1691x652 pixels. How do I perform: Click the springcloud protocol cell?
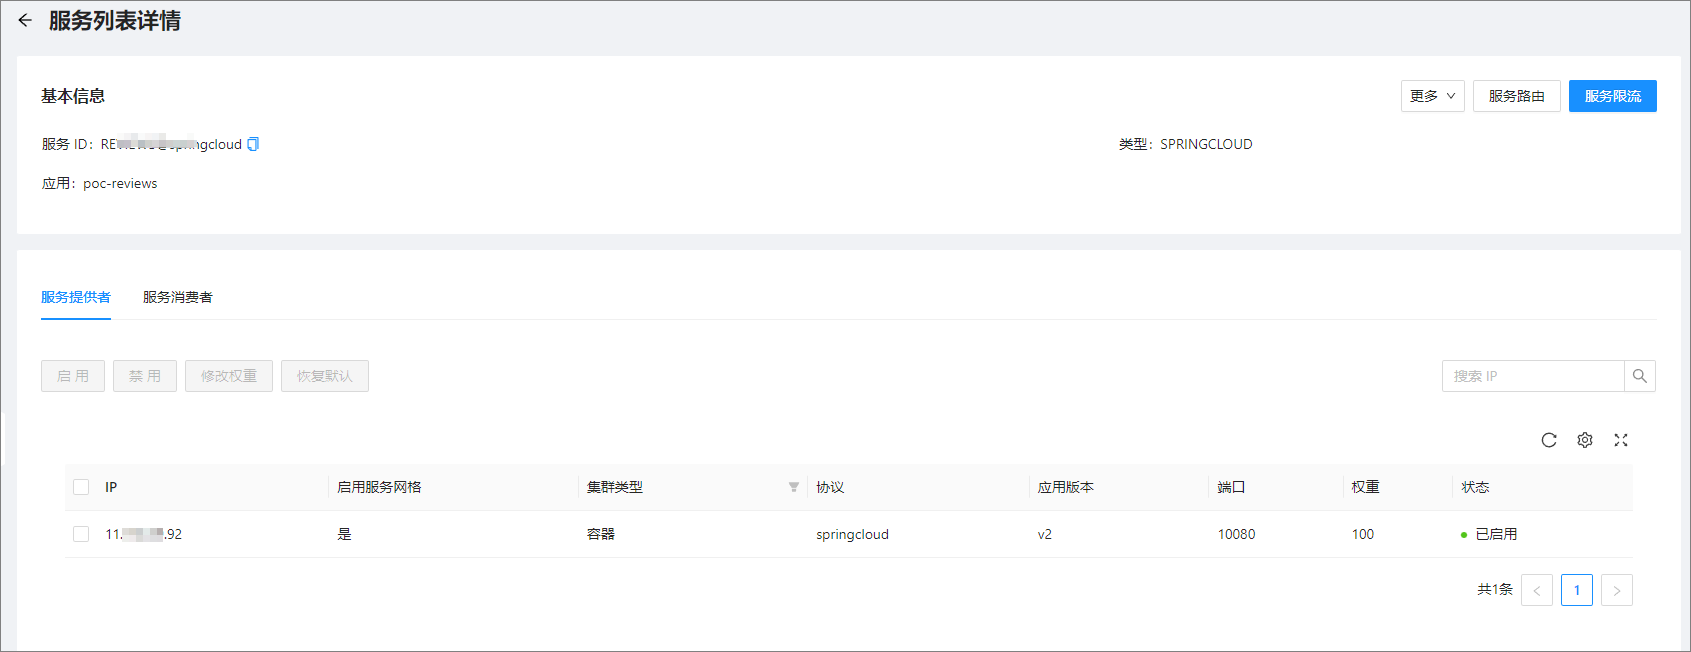tap(852, 534)
